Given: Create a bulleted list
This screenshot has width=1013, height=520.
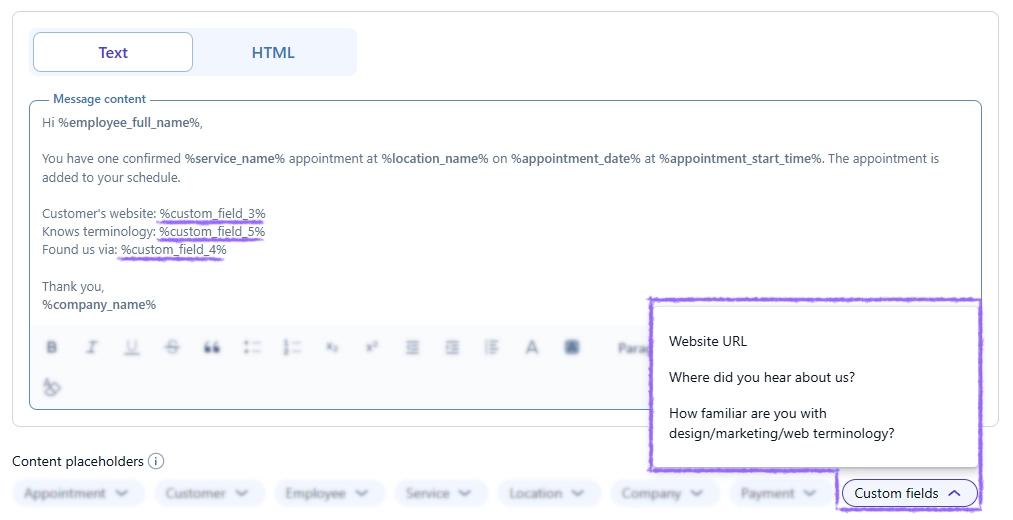Looking at the screenshot, I should (x=252, y=347).
